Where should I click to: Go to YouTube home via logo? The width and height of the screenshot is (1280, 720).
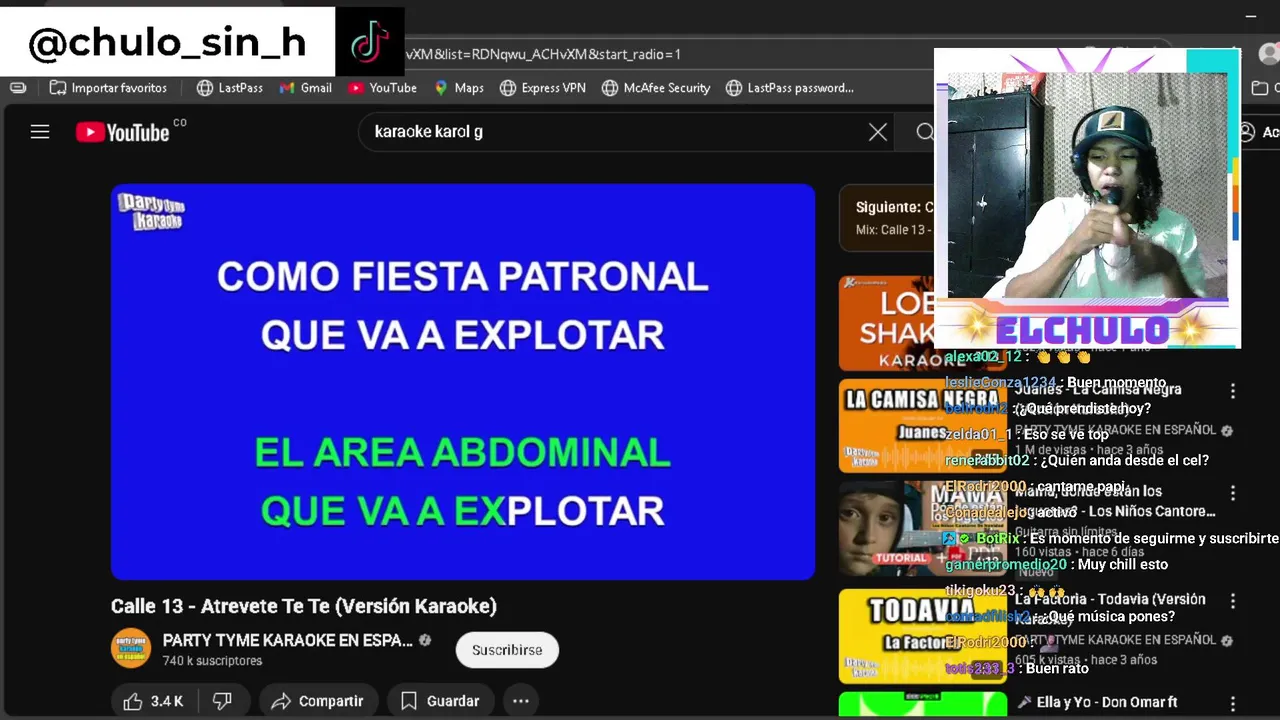click(122, 132)
